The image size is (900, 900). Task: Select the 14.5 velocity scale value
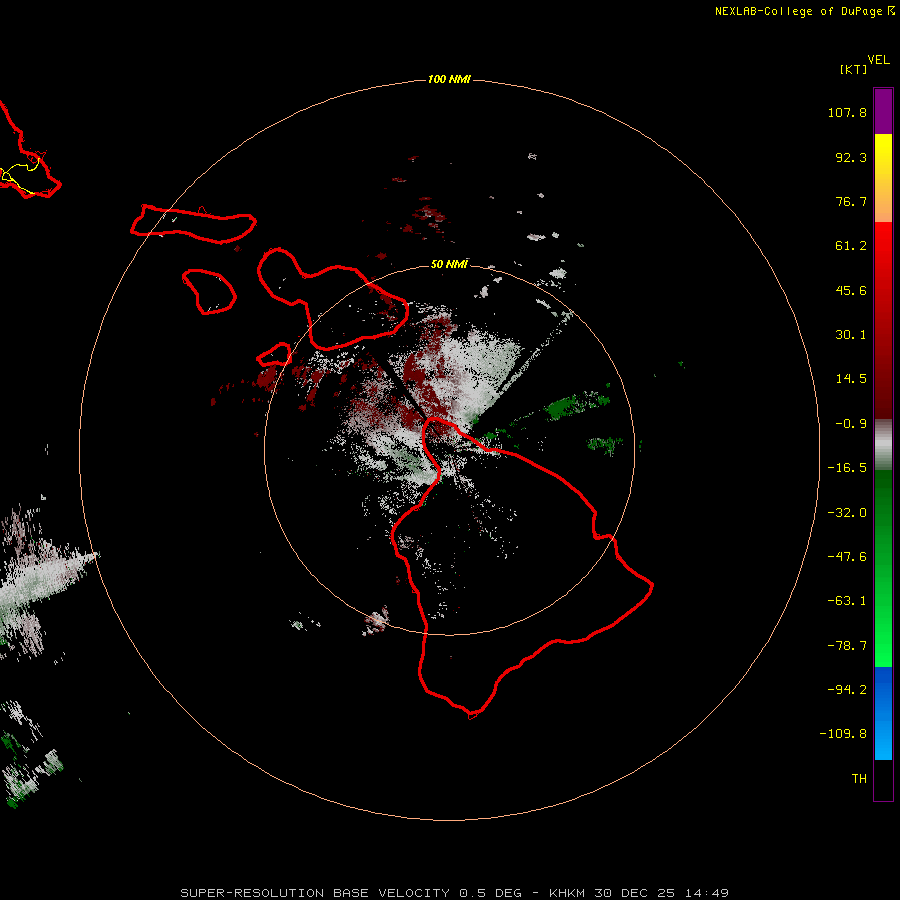(x=851, y=379)
